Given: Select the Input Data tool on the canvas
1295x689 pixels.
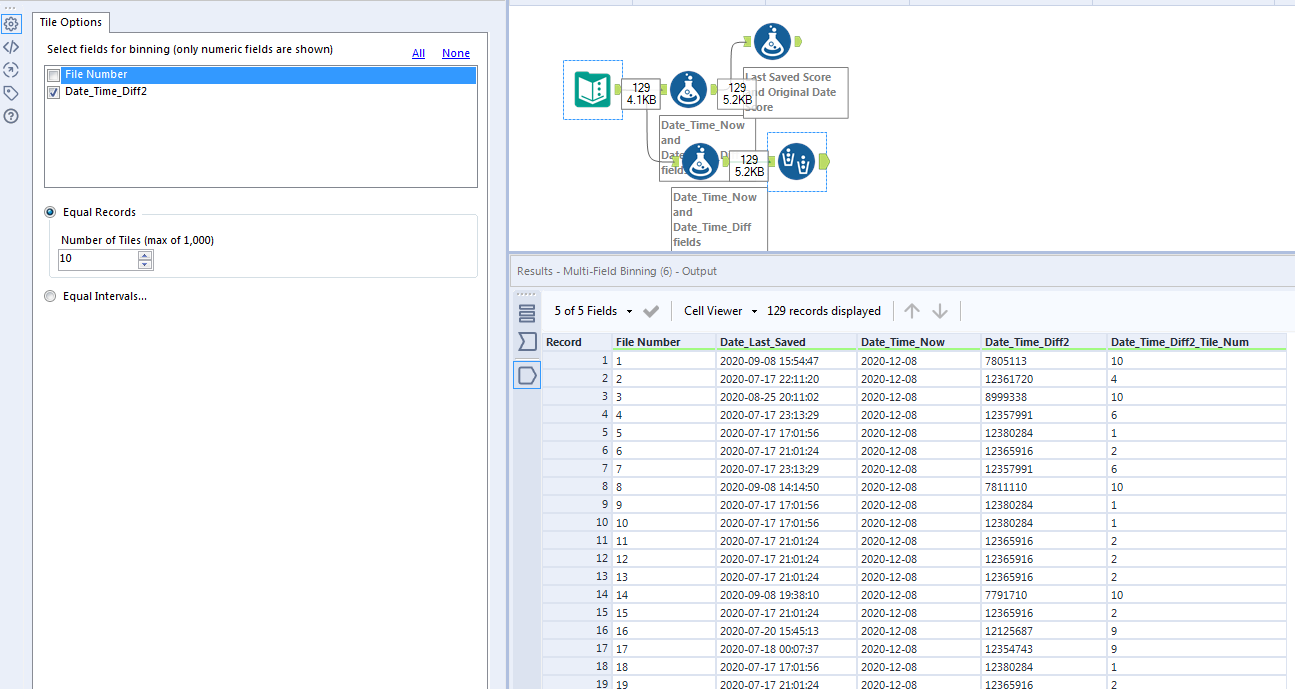Looking at the screenshot, I should coord(593,90).
